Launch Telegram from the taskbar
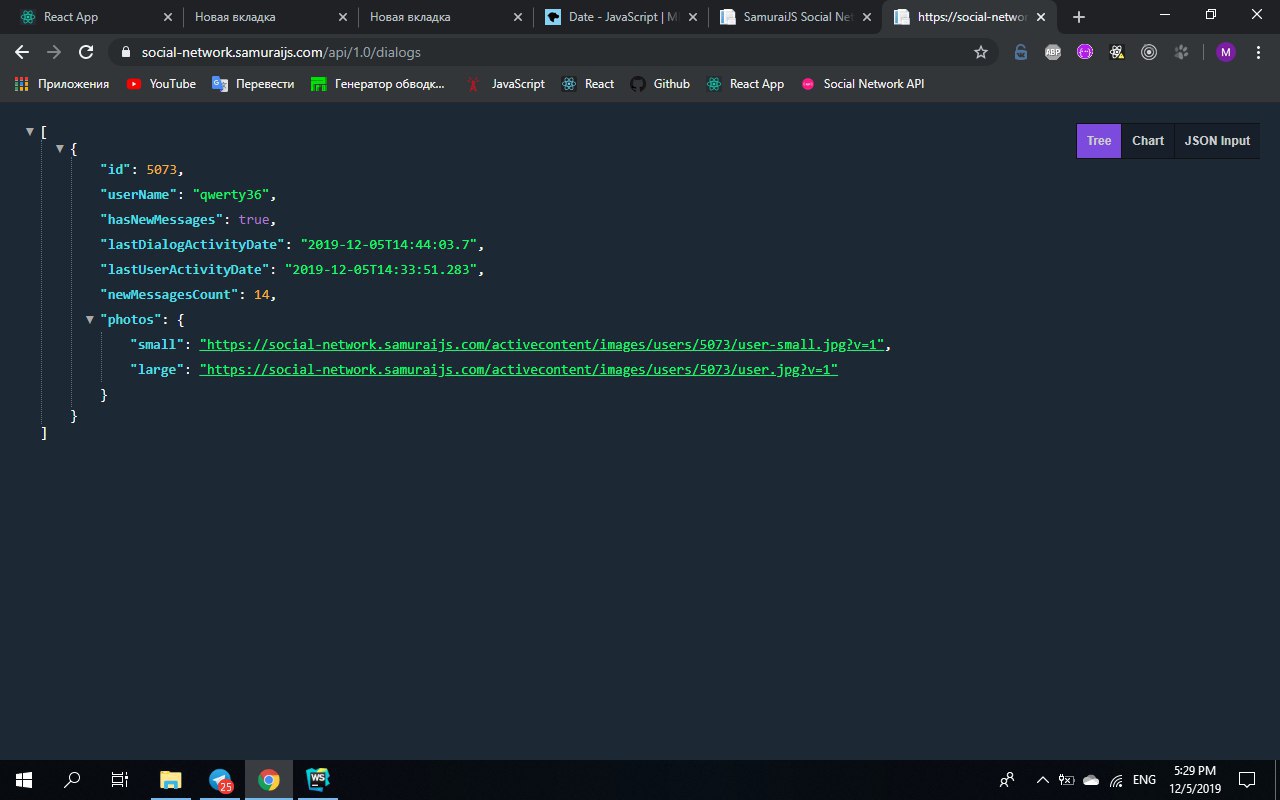The height and width of the screenshot is (800, 1280). 220,780
